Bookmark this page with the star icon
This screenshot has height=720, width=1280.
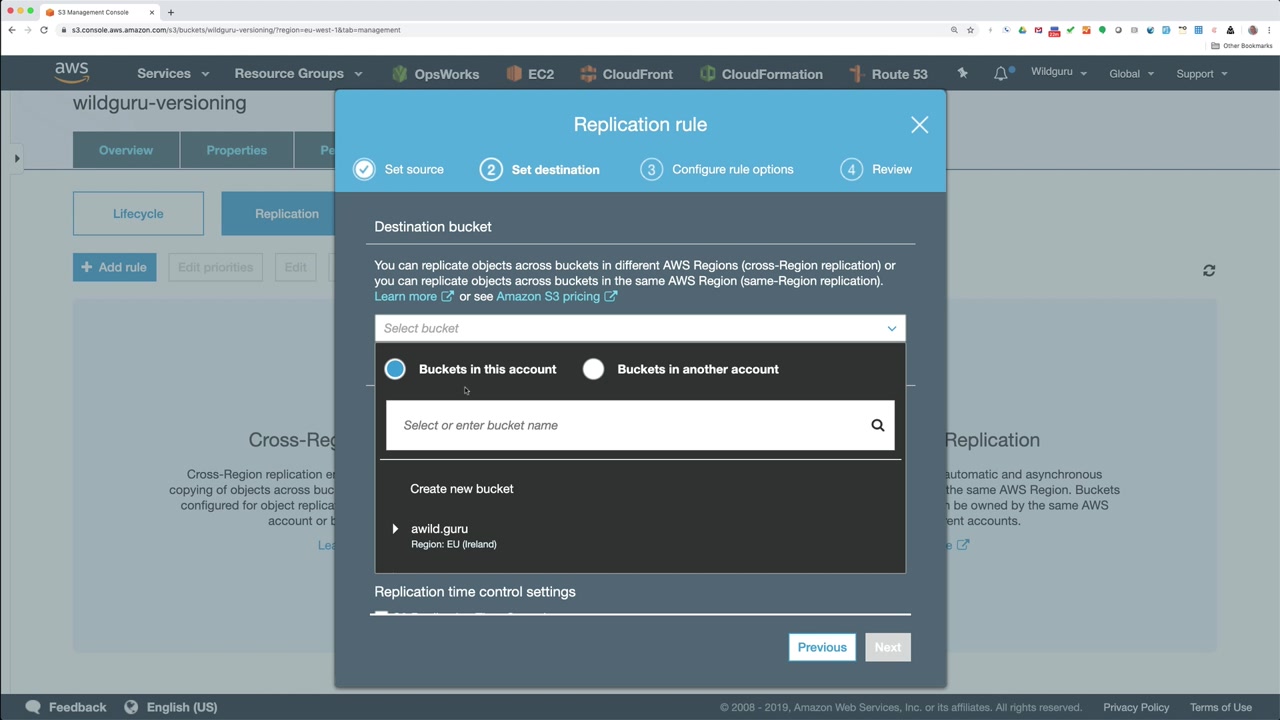coord(970,30)
